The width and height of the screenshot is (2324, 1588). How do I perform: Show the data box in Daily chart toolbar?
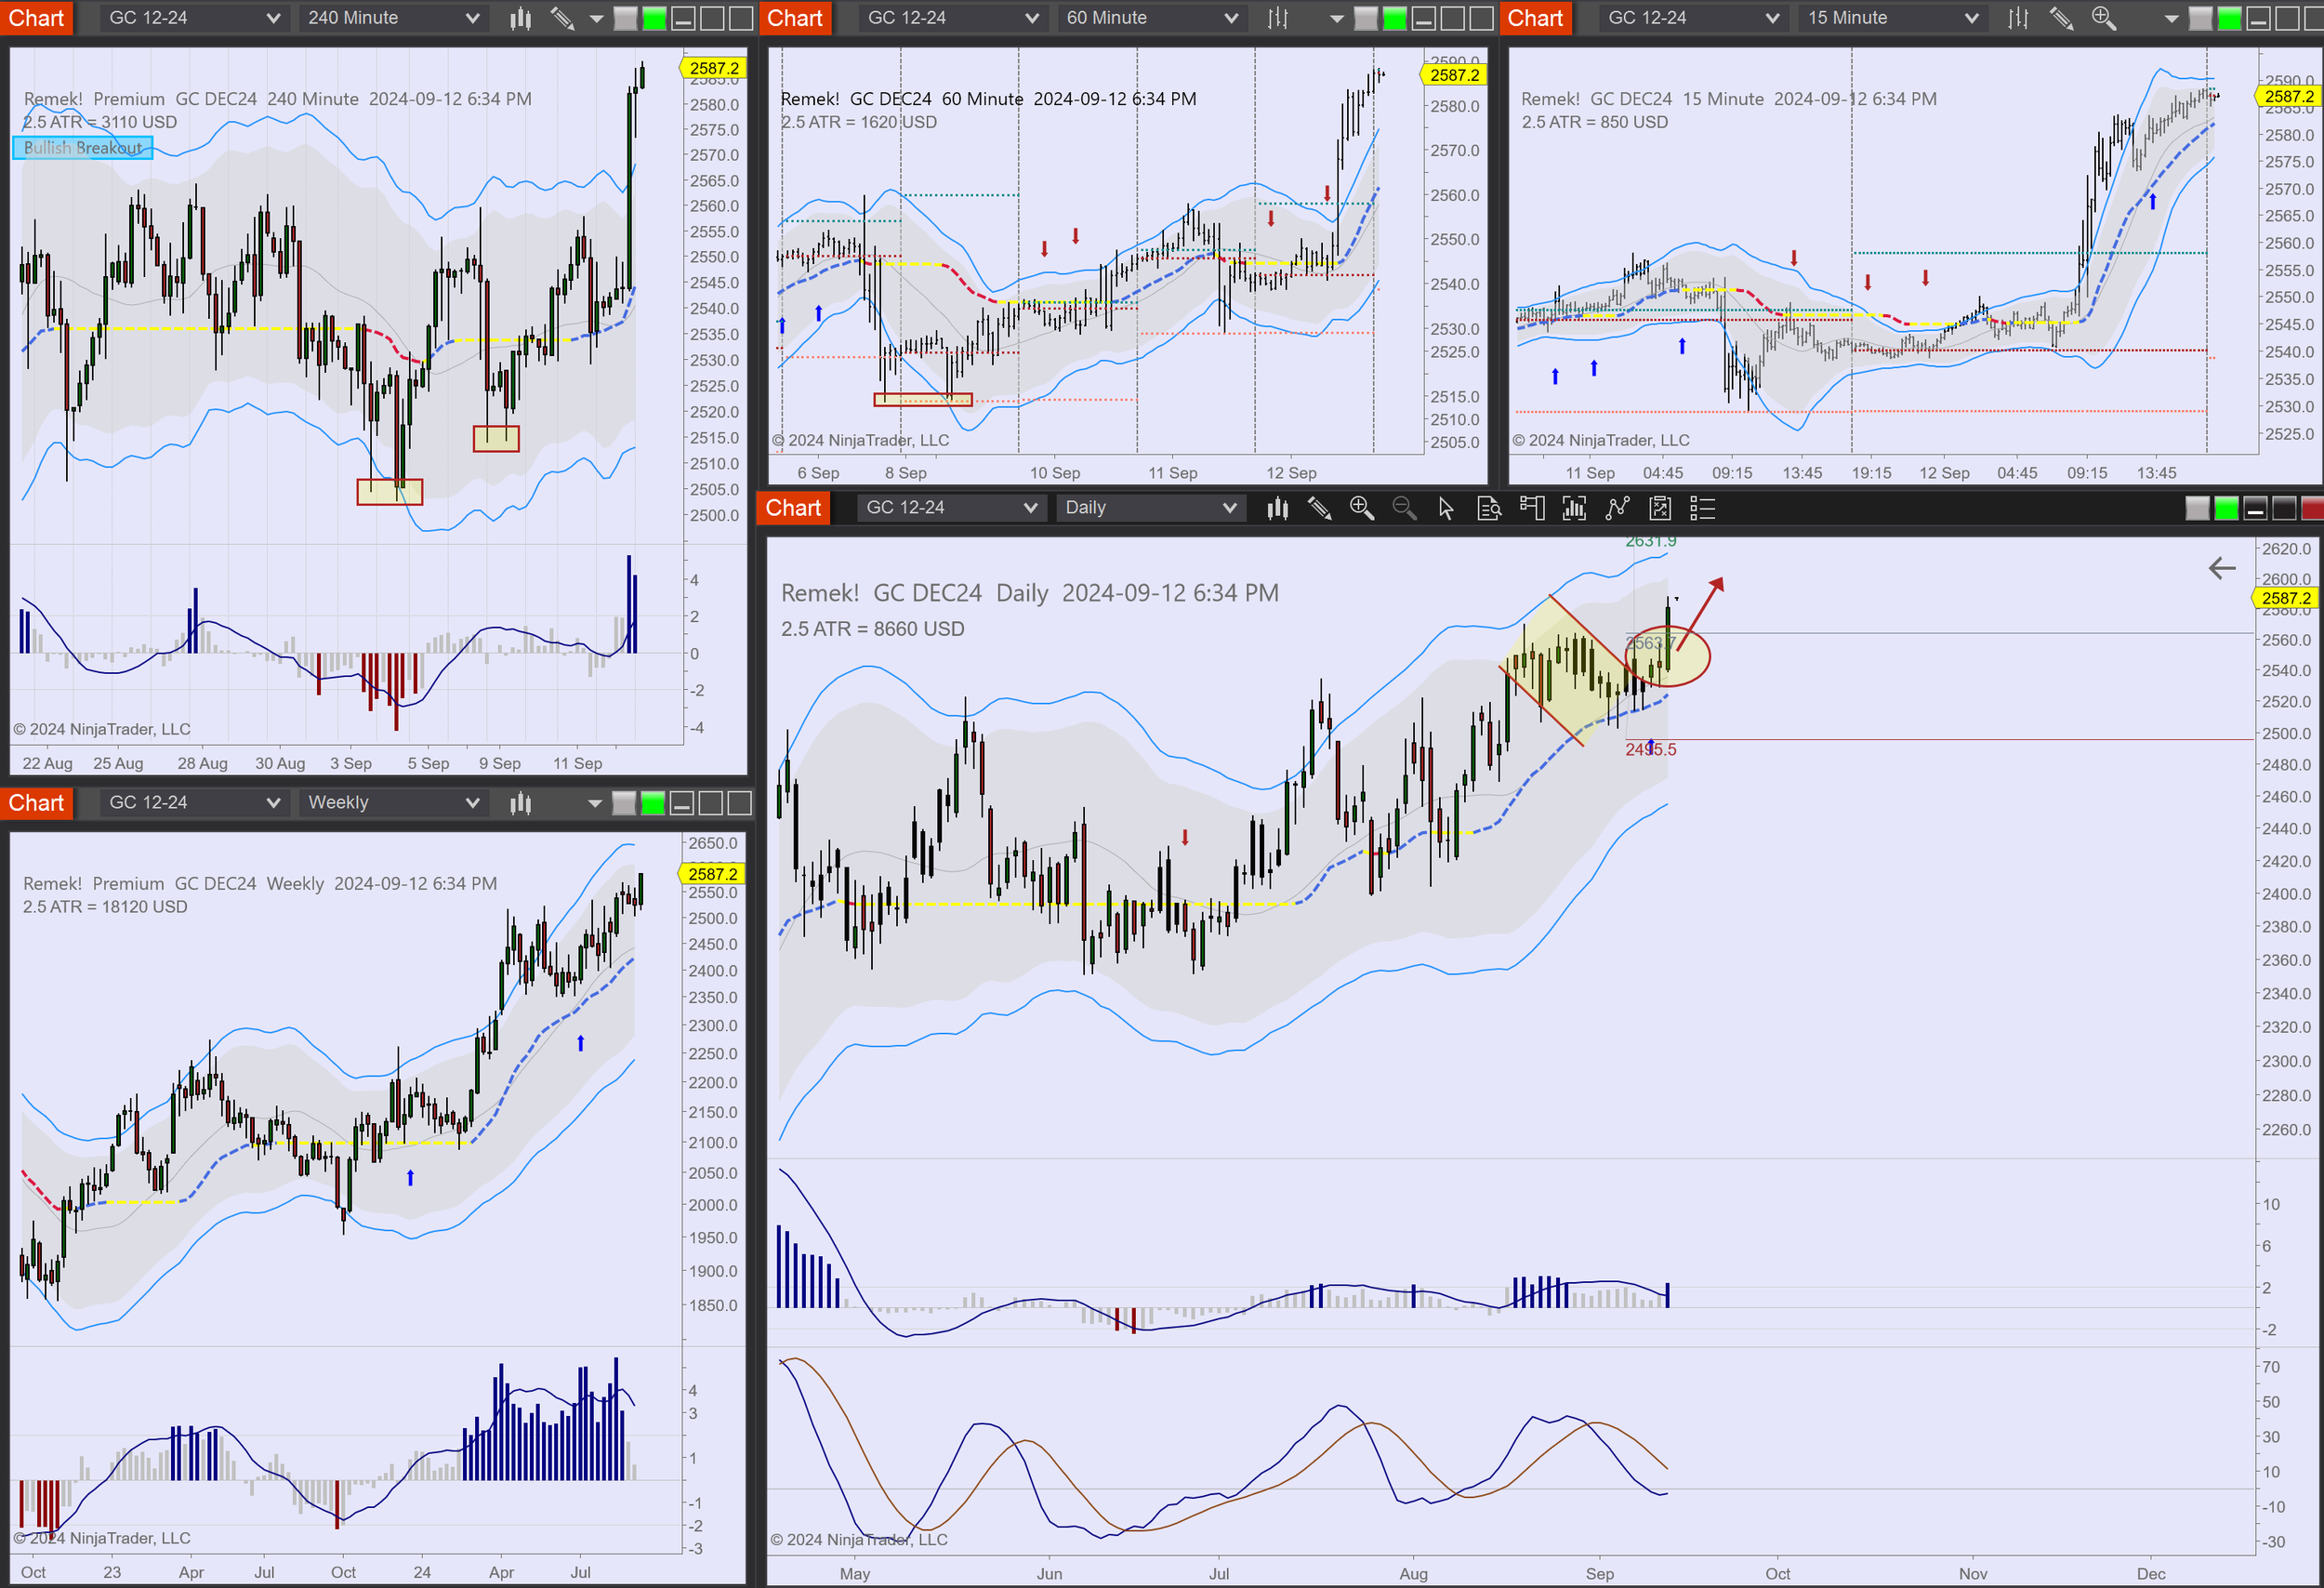pos(1489,508)
